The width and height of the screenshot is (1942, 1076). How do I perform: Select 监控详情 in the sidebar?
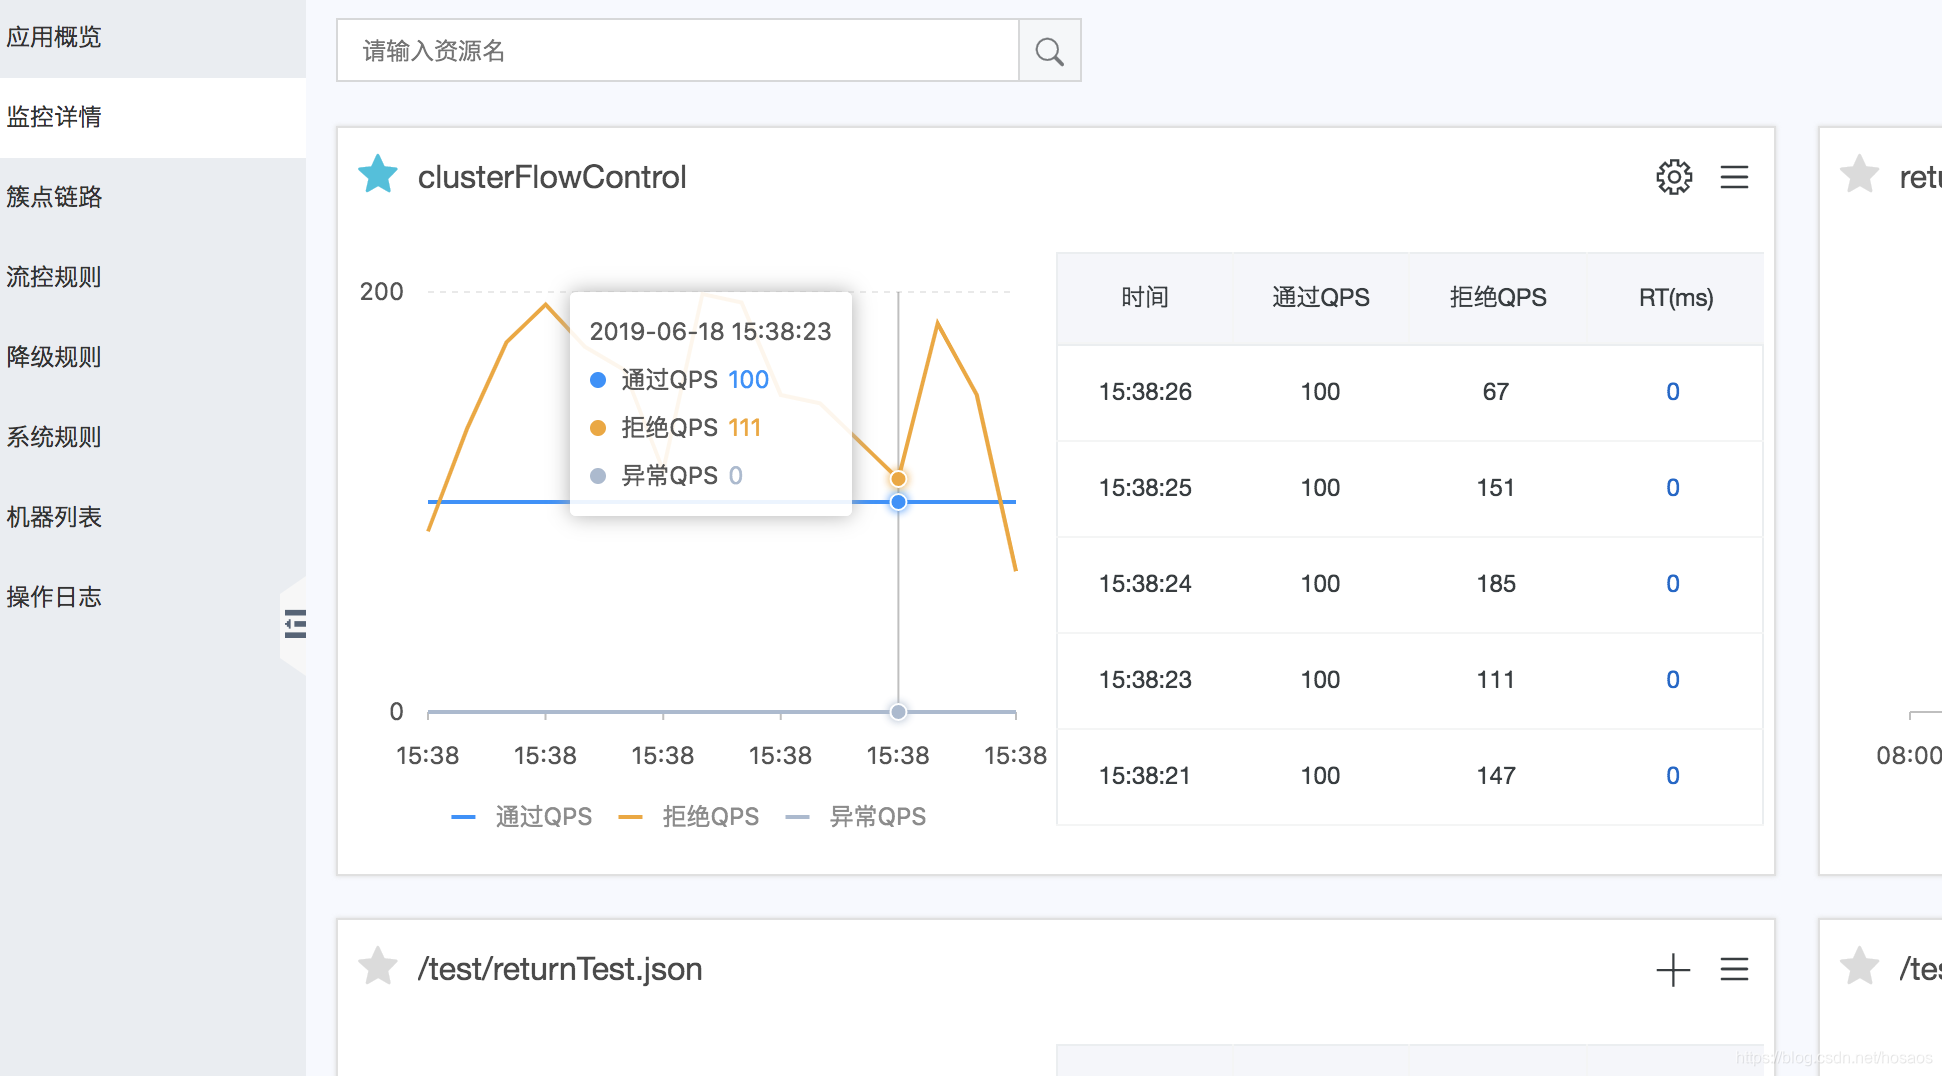pyautogui.click(x=153, y=117)
